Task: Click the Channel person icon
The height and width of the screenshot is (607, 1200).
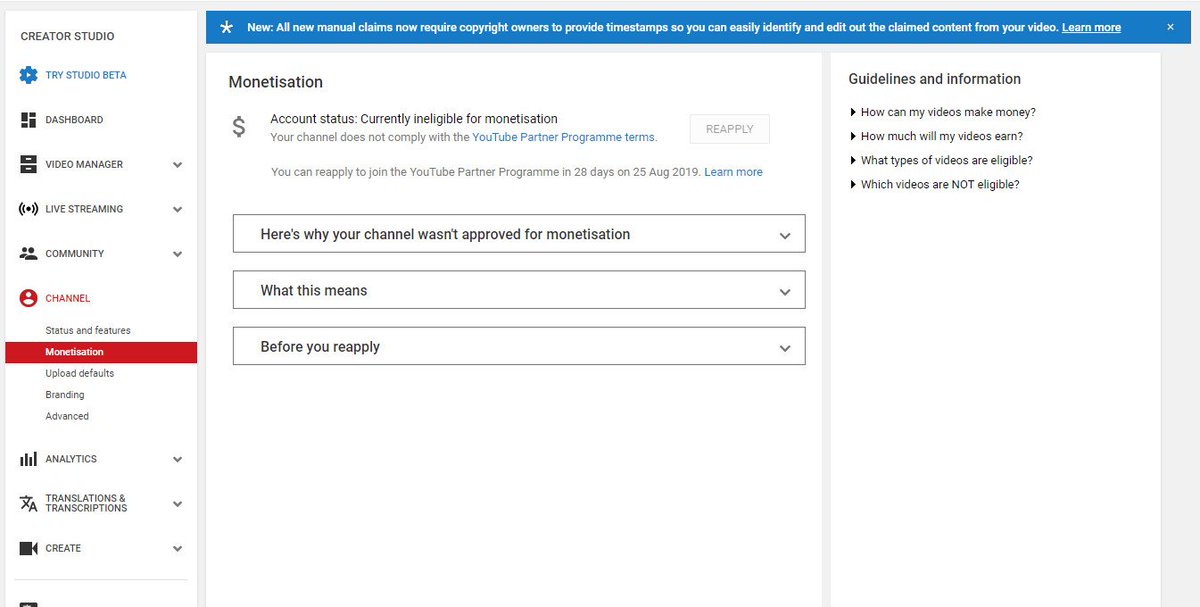Action: pyautogui.click(x=28, y=298)
